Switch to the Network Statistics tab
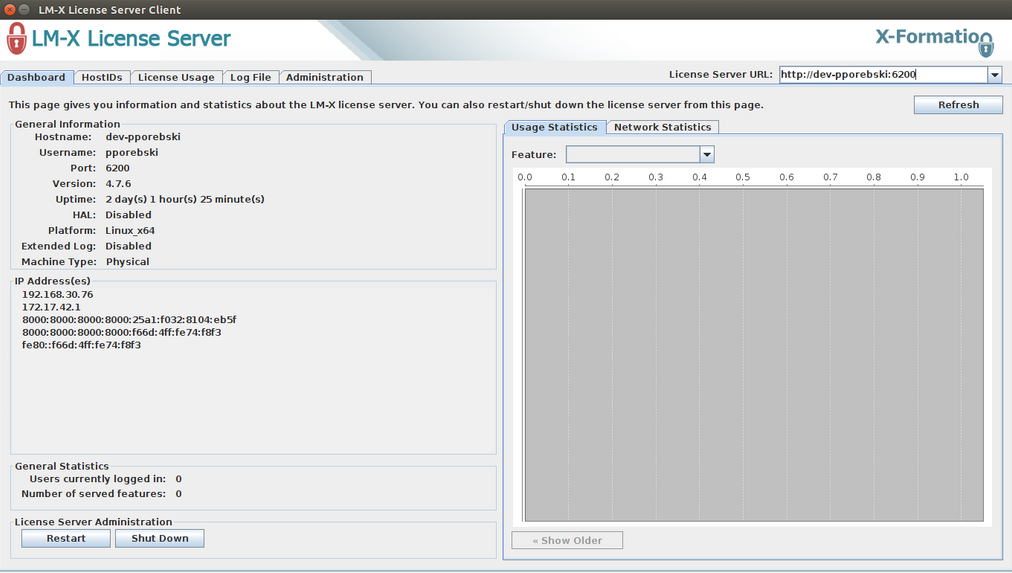Screen dimensions: 1012x573 (662, 128)
